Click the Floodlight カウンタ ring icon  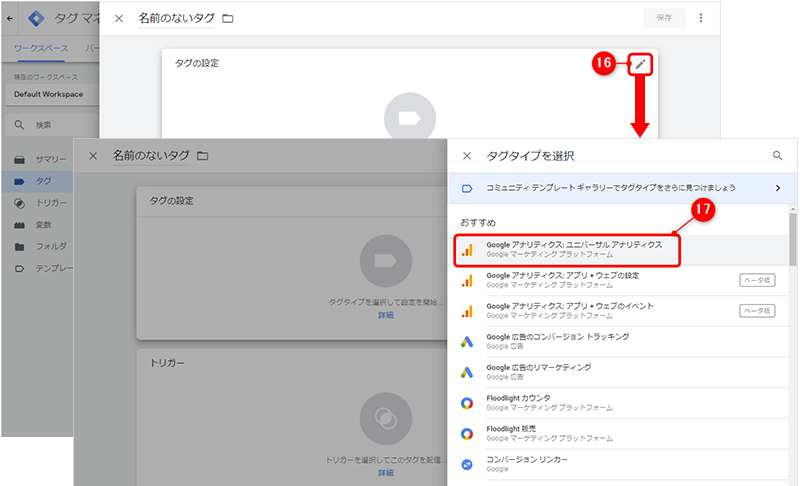tap(467, 403)
